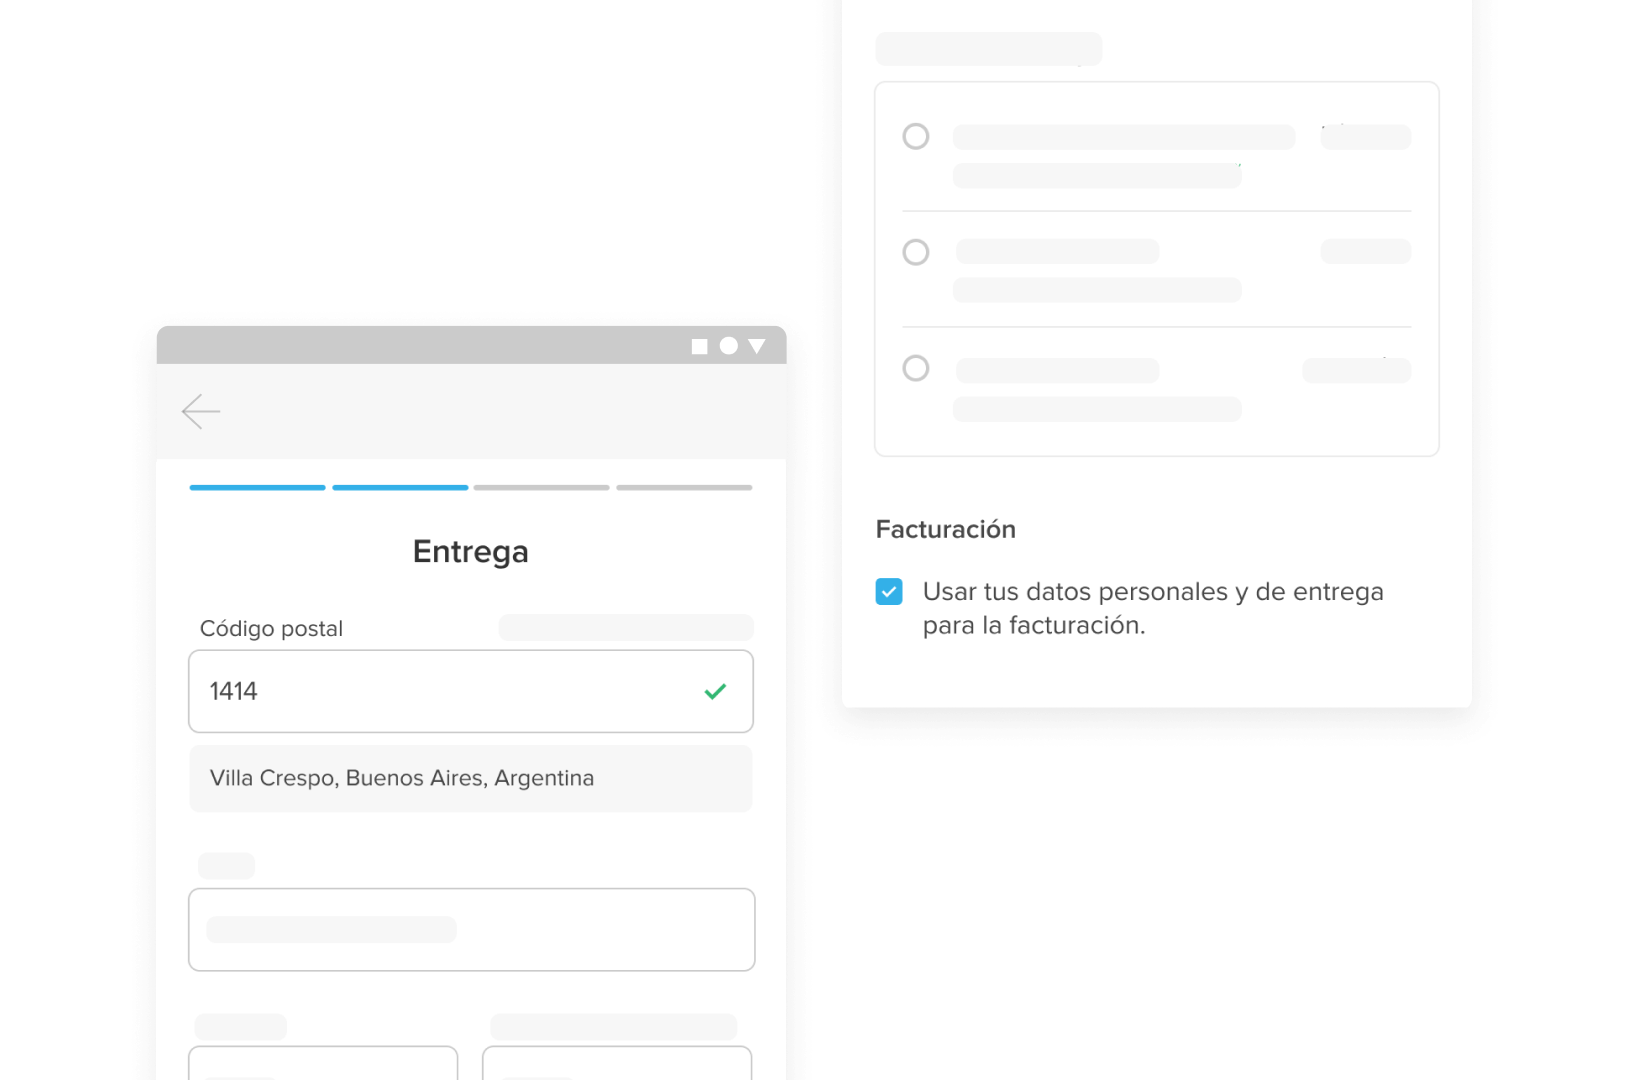Click the Entrega heading
The height and width of the screenshot is (1080, 1628).
(x=471, y=552)
